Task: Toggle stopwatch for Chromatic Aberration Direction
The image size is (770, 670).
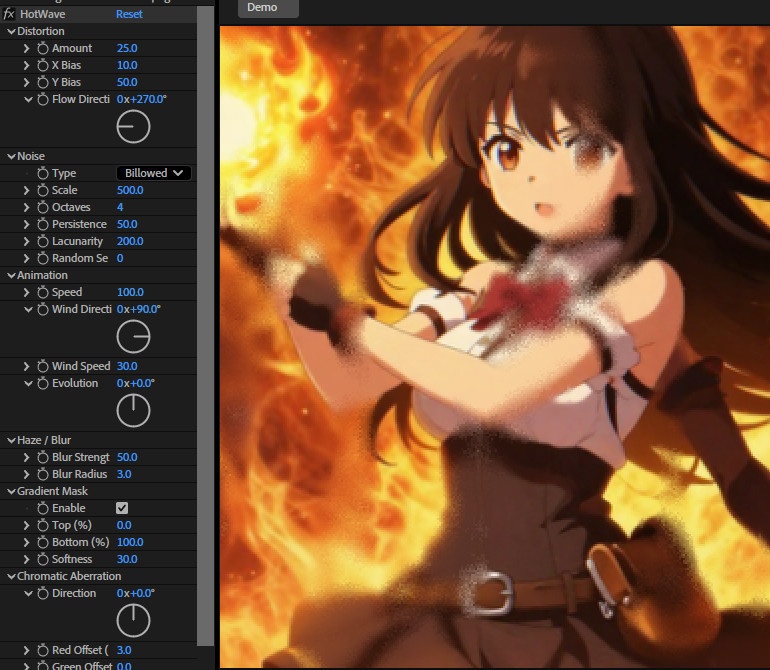Action: (43, 593)
